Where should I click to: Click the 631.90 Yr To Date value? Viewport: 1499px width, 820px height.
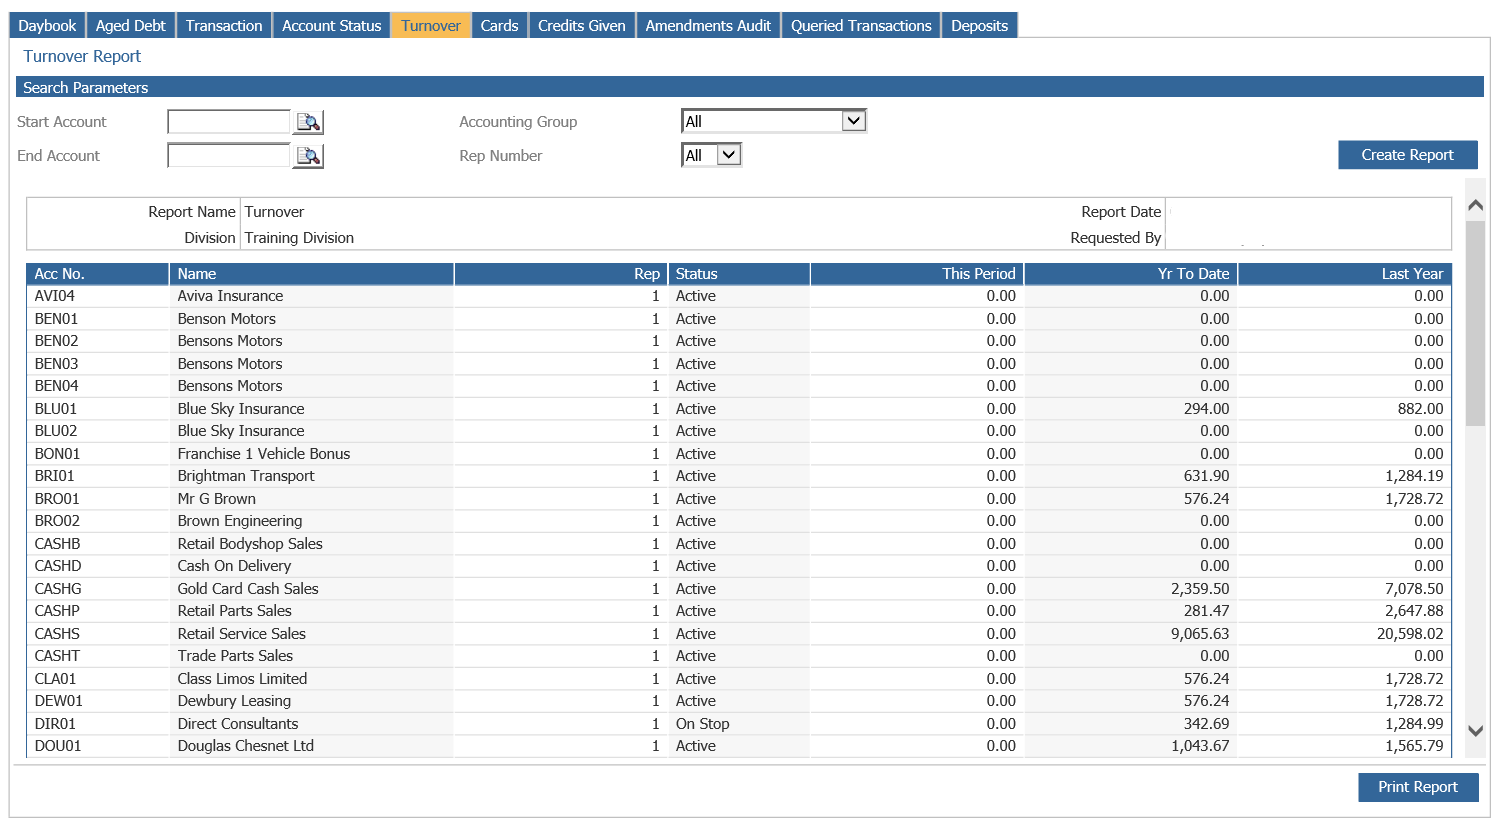pos(1206,476)
